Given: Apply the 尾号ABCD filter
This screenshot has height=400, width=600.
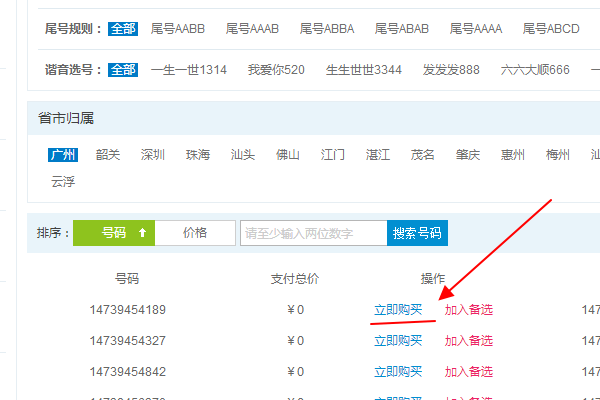Looking at the screenshot, I should point(551,29).
